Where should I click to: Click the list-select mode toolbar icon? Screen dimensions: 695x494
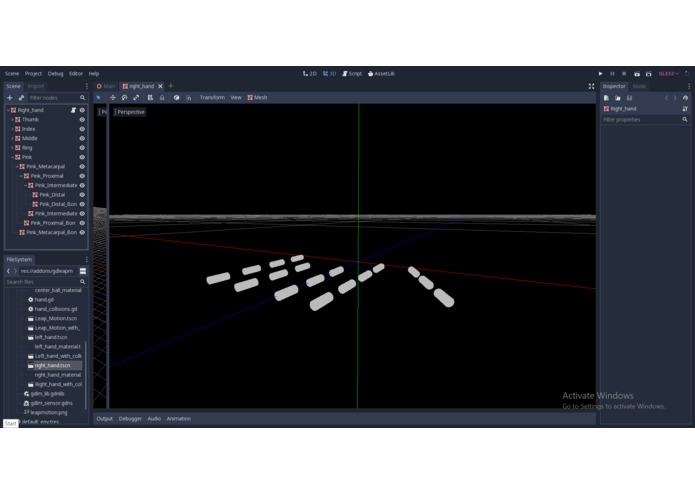click(x=150, y=97)
